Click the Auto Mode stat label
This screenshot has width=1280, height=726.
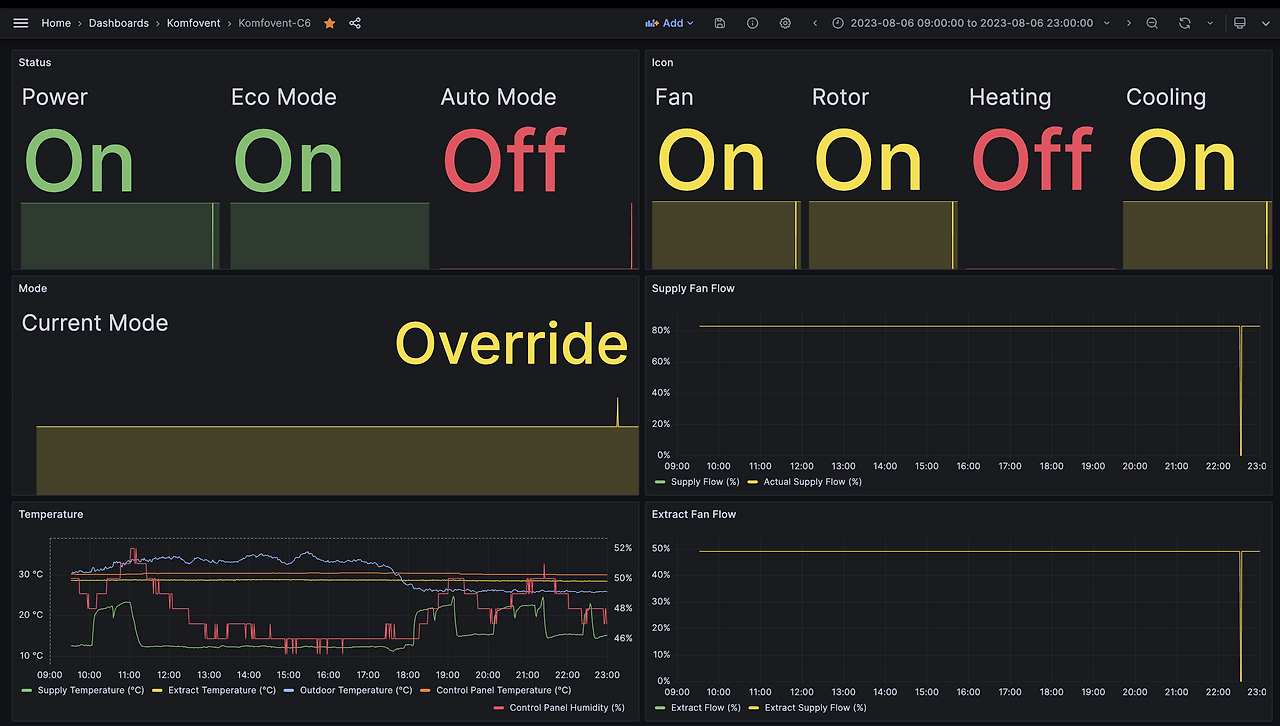(499, 97)
